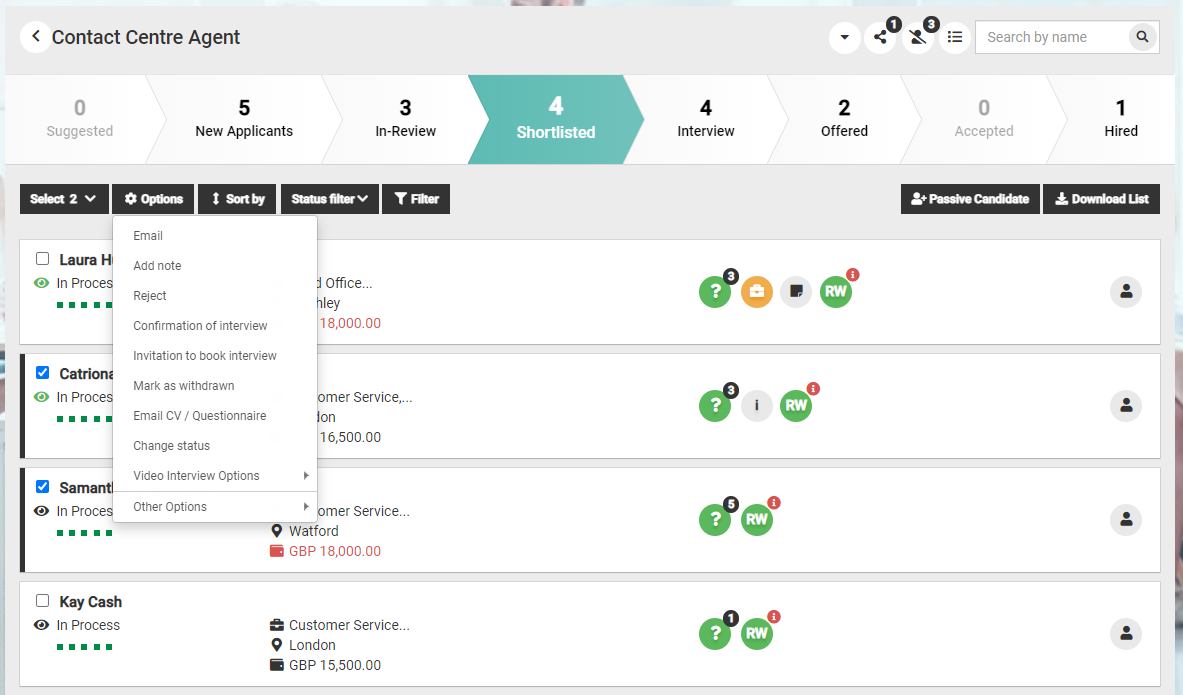The height and width of the screenshot is (695, 1183).
Task: Switch to list view icon in header
Action: pyautogui.click(x=955, y=37)
